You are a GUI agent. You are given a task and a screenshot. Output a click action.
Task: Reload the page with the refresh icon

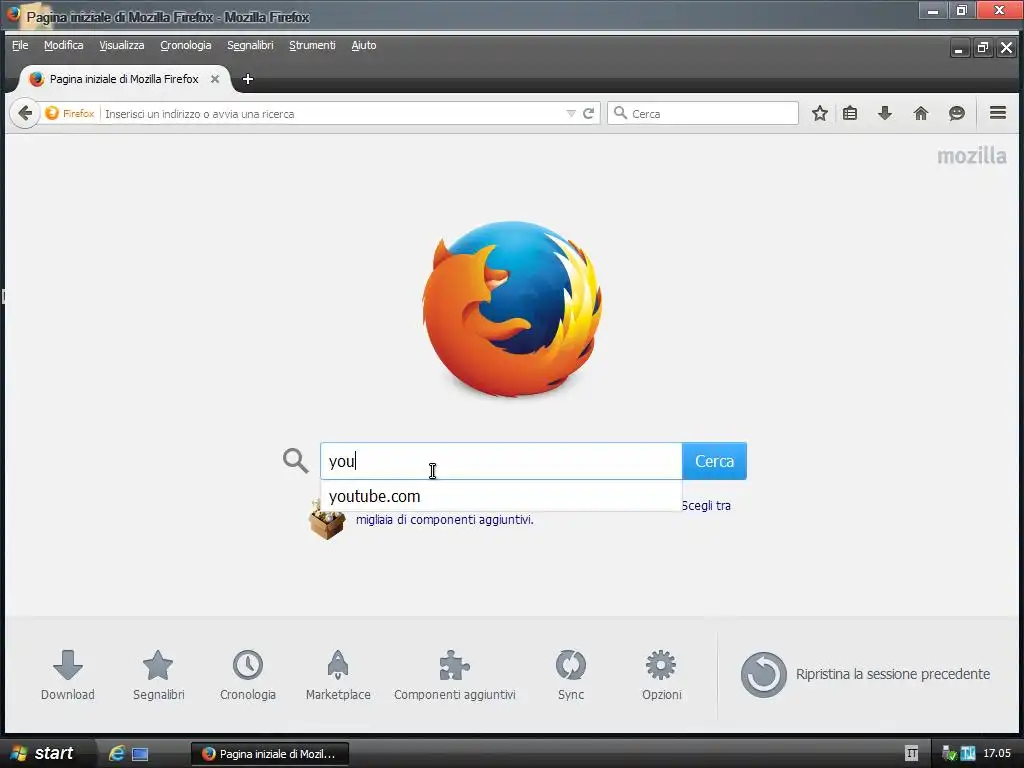click(x=588, y=113)
